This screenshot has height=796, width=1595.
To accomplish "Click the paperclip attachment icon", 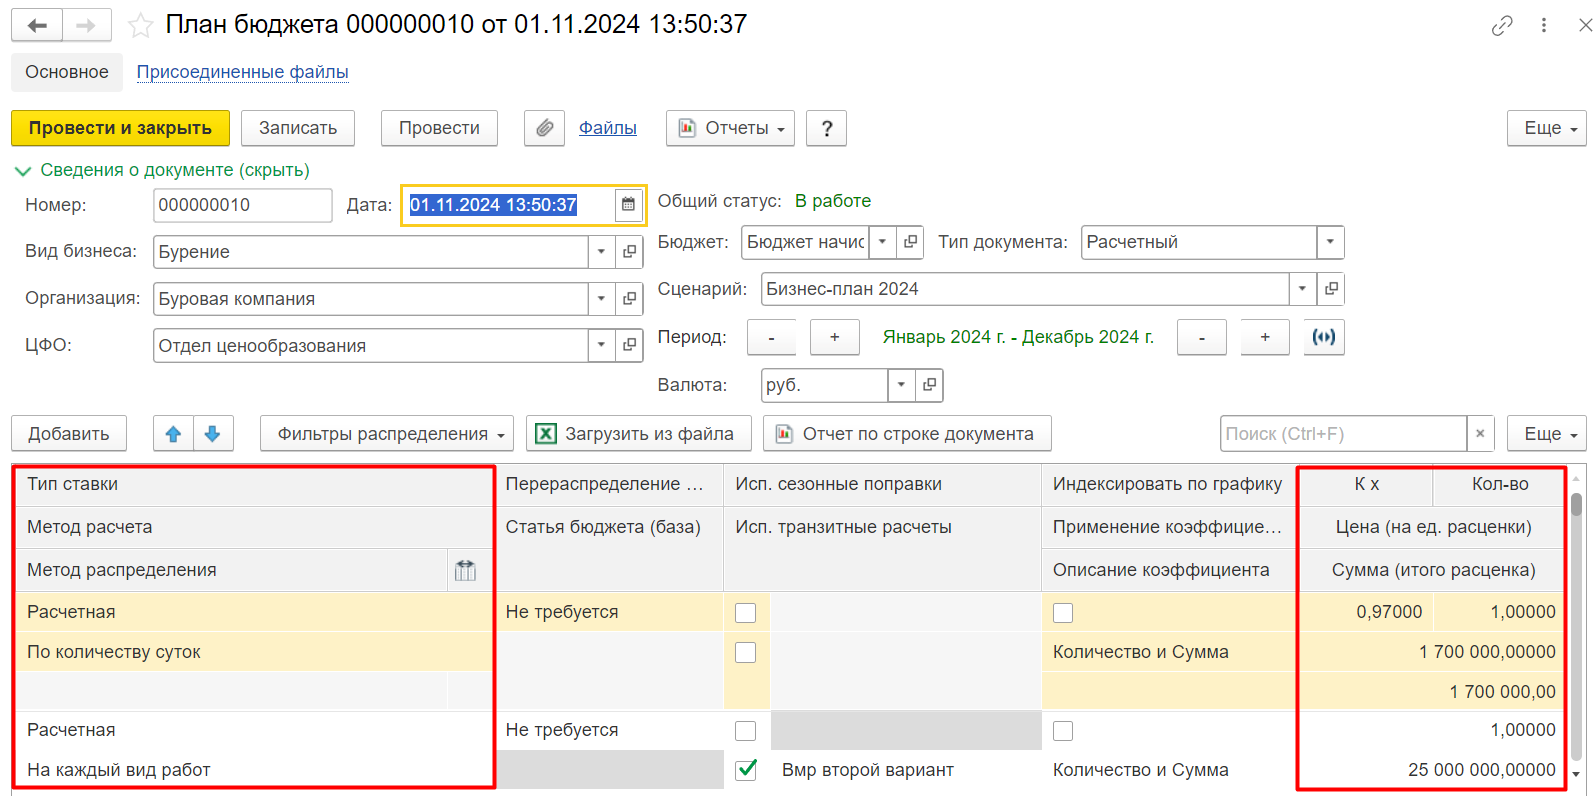I will click(x=544, y=128).
